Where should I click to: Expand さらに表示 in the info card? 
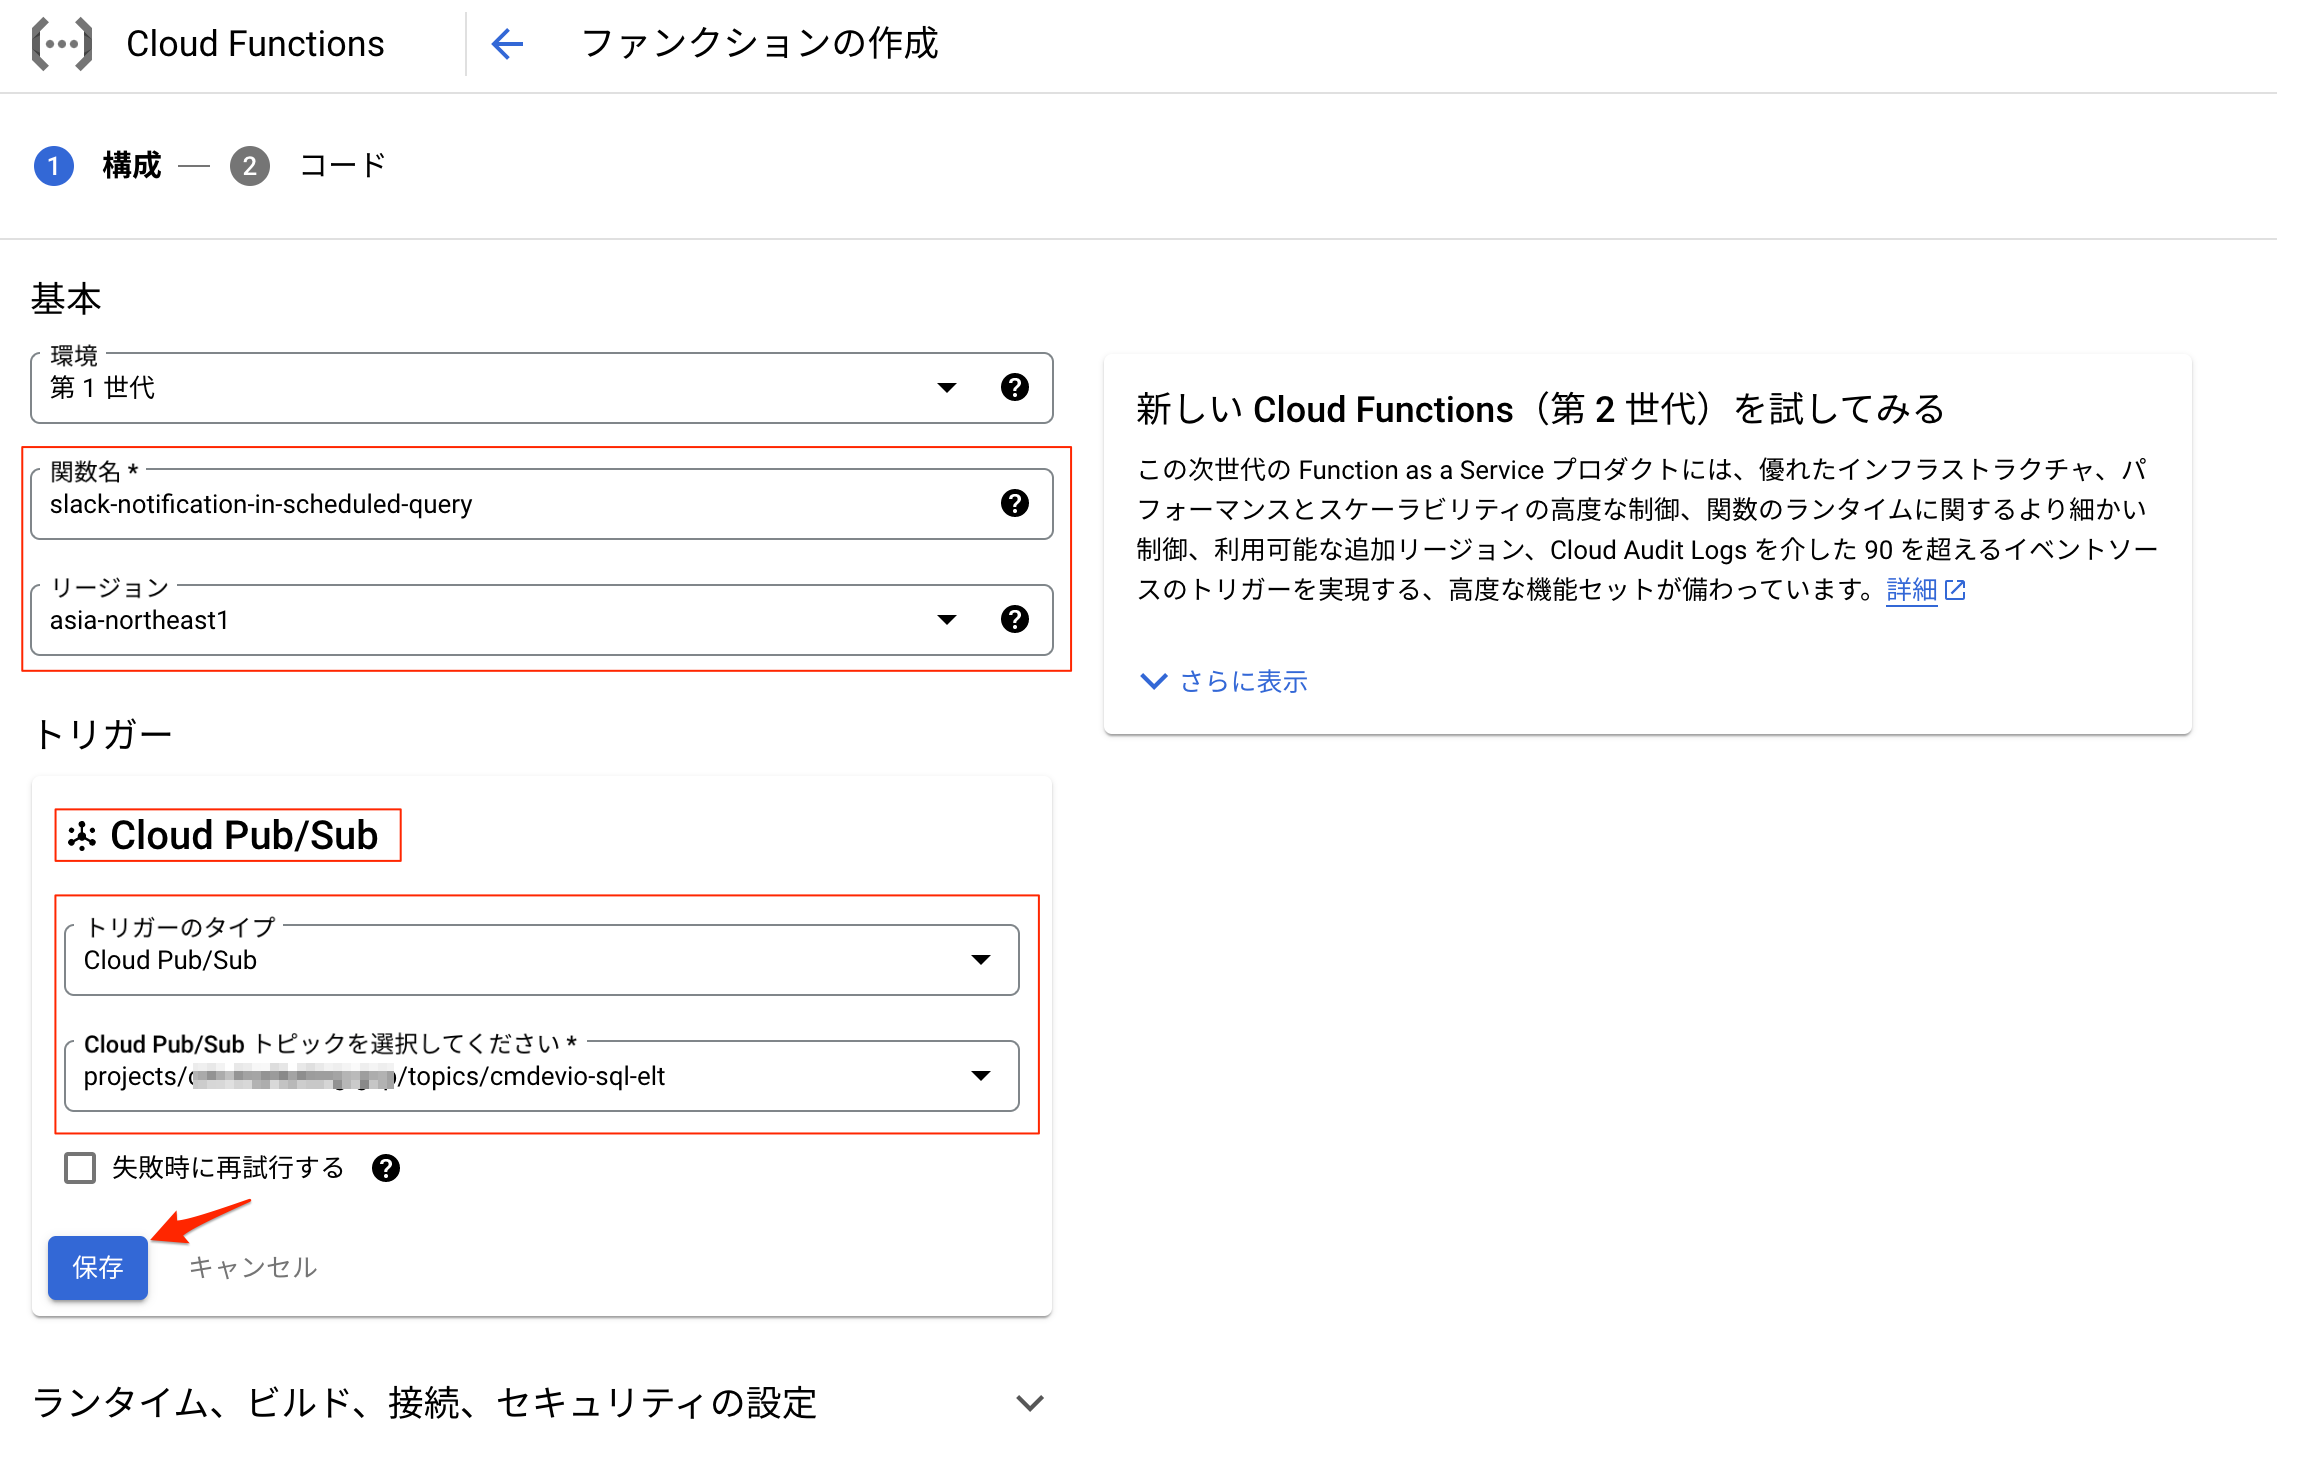pos(1224,681)
